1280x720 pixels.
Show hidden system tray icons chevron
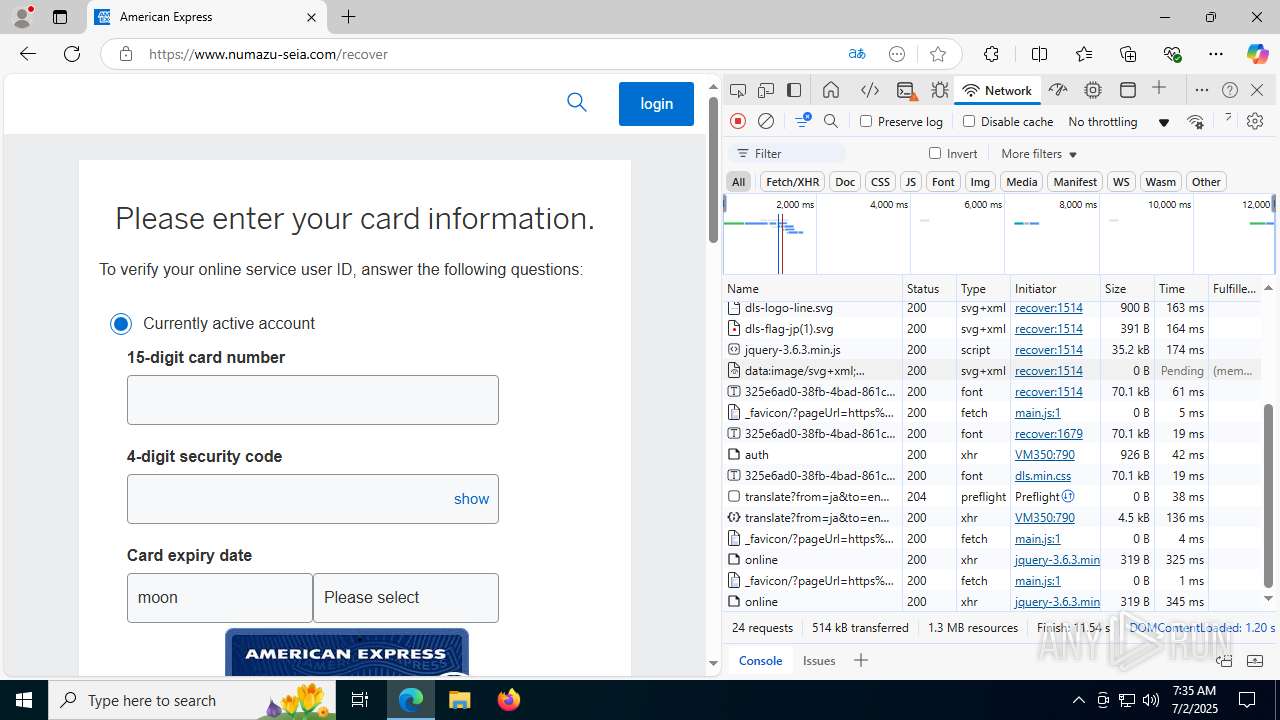pos(1078,700)
